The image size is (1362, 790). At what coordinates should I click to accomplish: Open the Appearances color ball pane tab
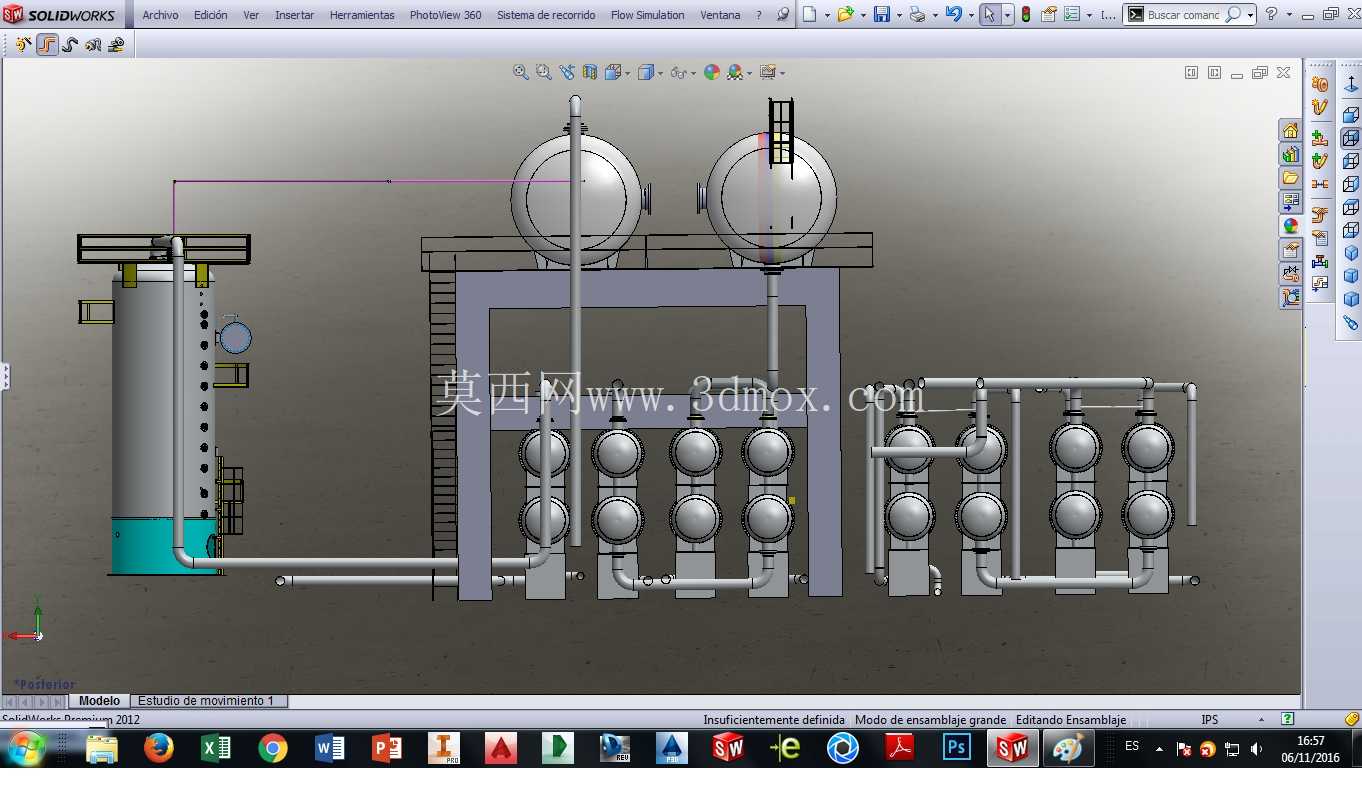pos(1291,226)
